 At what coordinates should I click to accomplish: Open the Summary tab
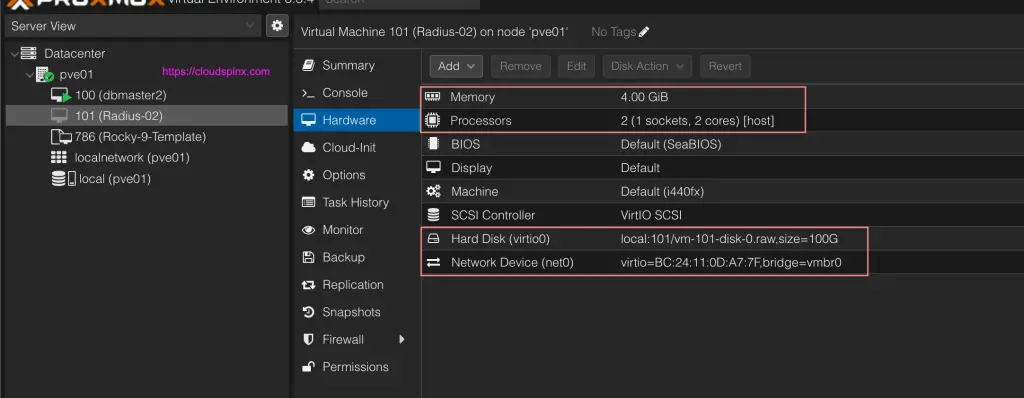tap(357, 65)
